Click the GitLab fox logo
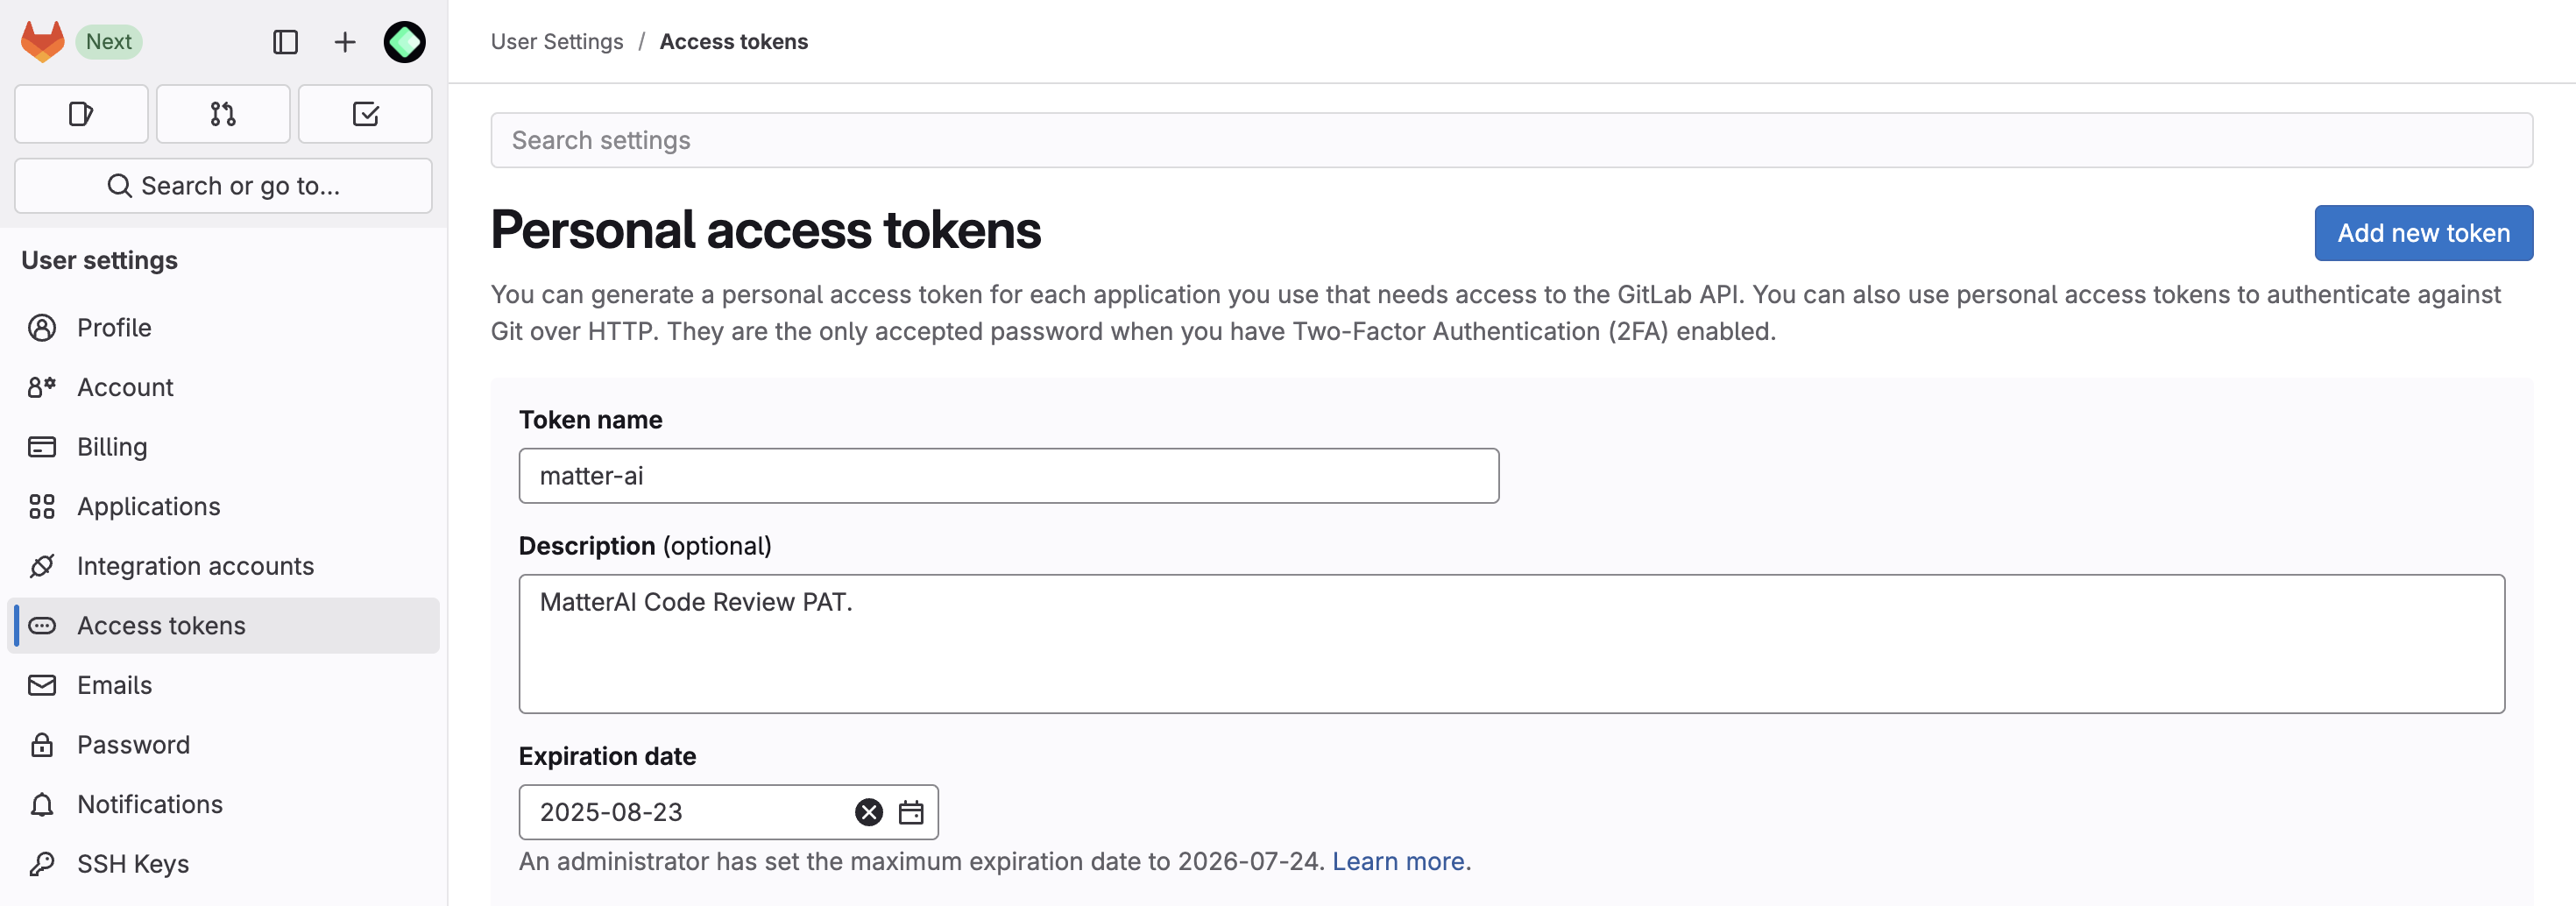Screen dimensions: 2576x906 (42, 41)
